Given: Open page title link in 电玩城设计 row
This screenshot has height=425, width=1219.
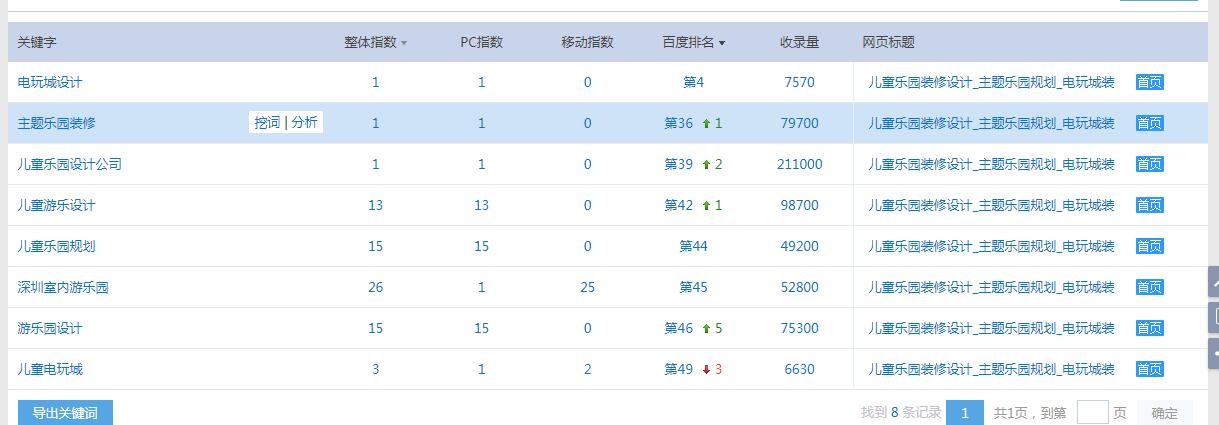Looking at the screenshot, I should [991, 82].
